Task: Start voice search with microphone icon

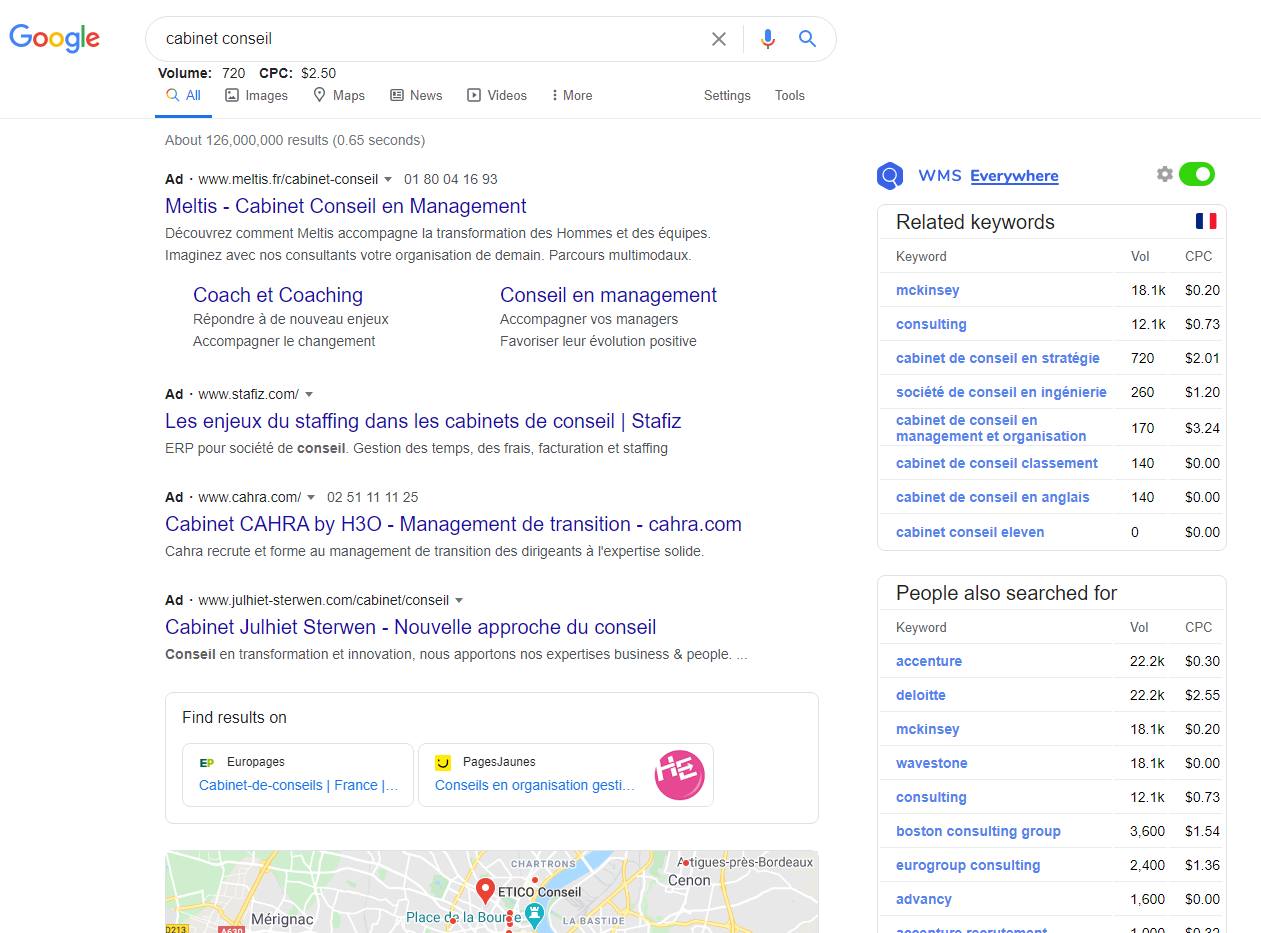Action: click(768, 39)
